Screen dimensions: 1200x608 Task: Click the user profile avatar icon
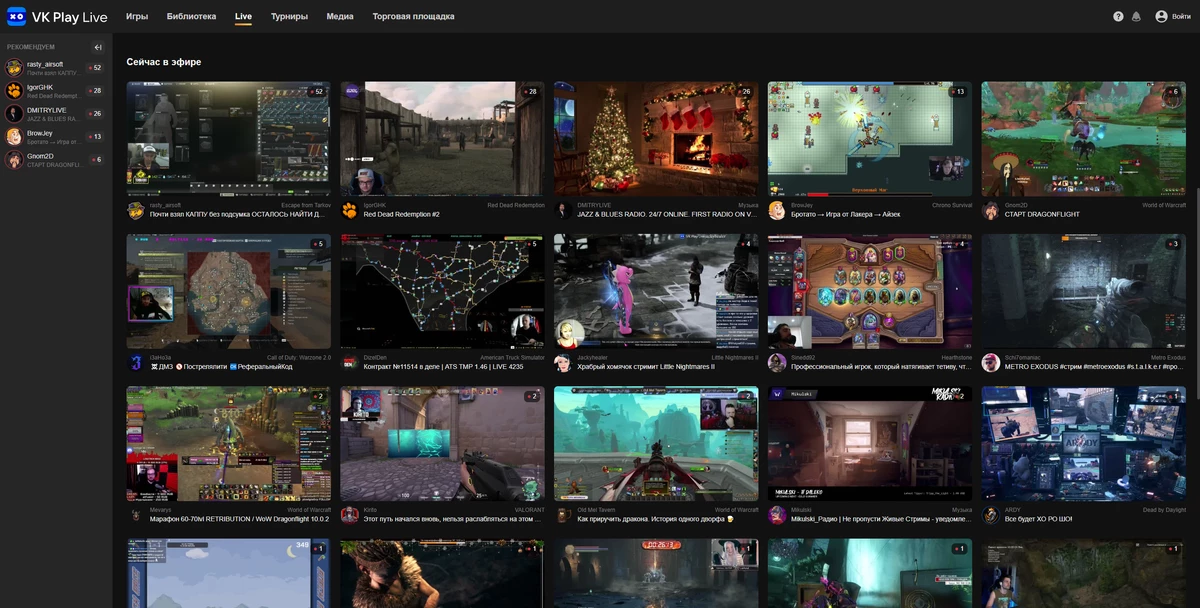1161,16
